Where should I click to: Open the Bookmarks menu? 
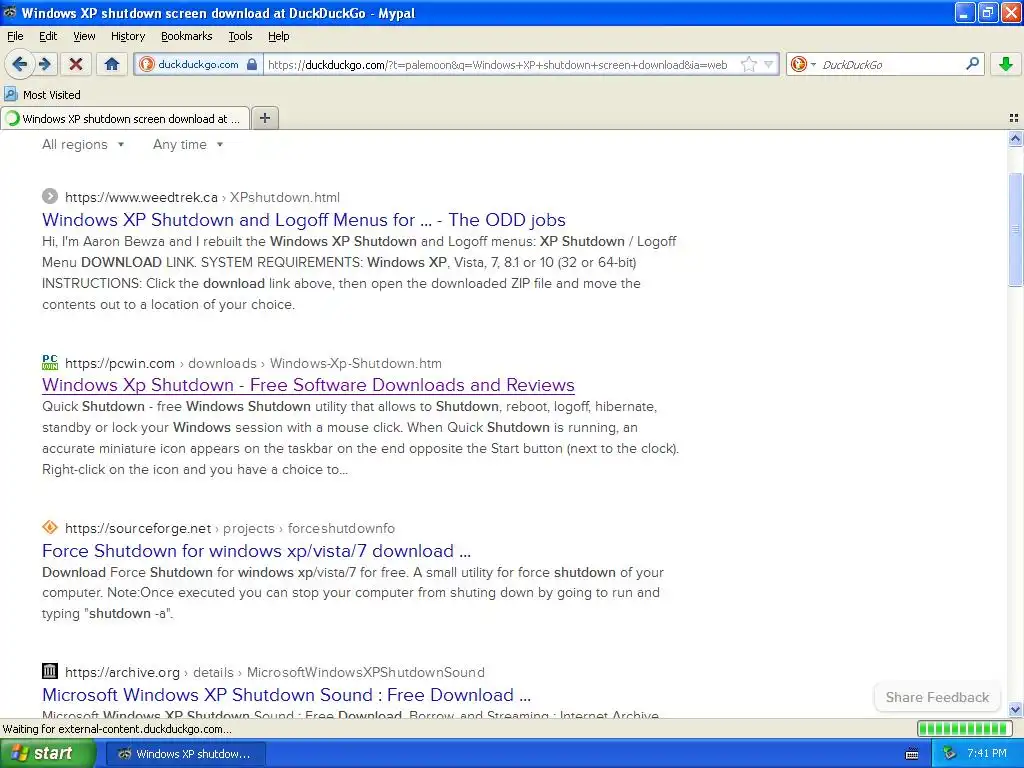pos(186,36)
